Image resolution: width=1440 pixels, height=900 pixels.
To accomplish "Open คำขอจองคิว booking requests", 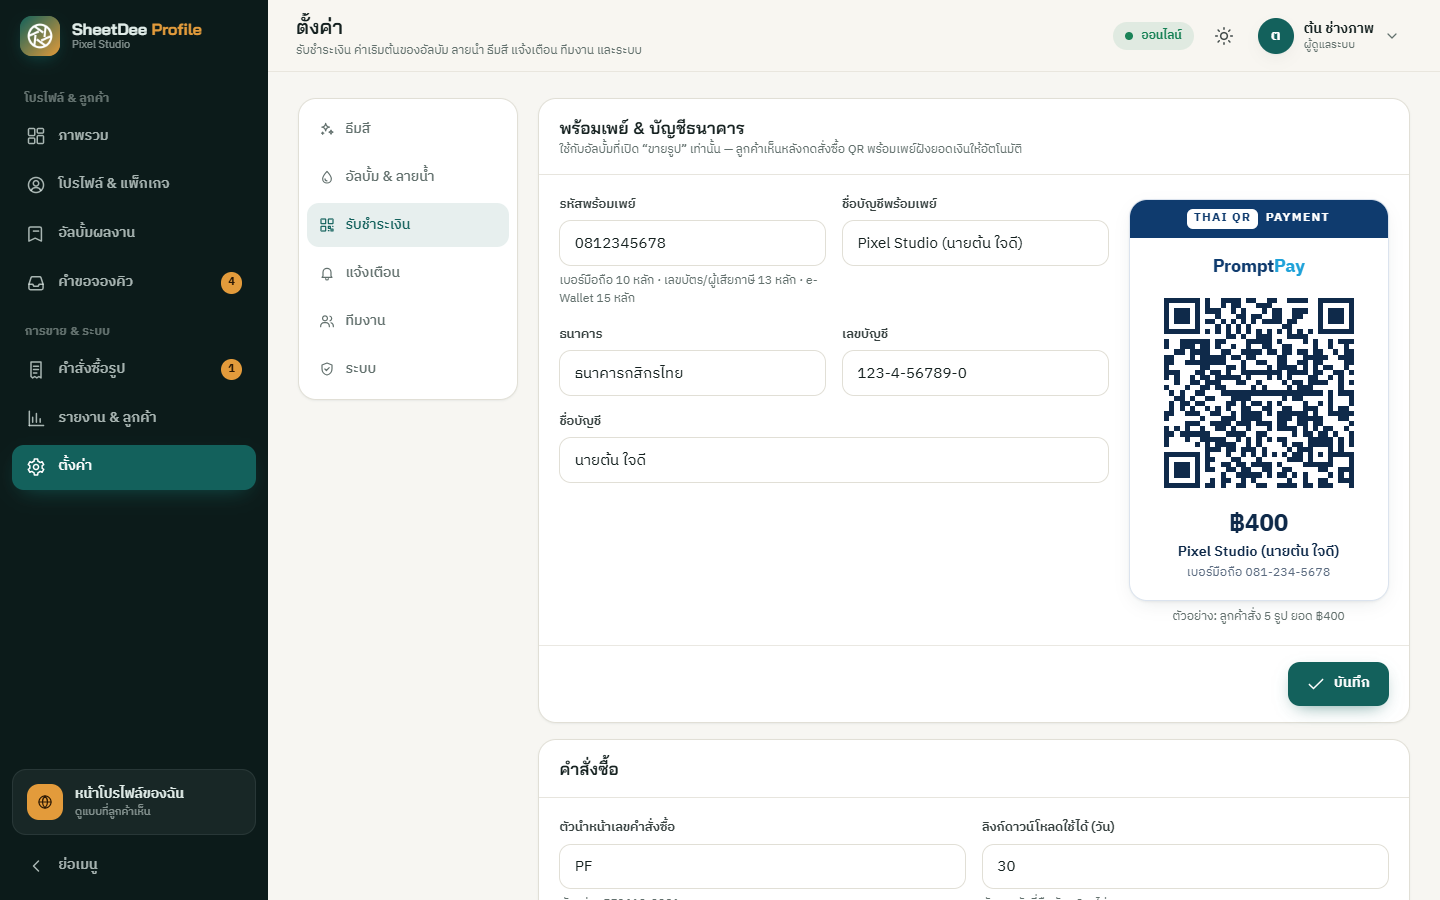I will [x=134, y=282].
